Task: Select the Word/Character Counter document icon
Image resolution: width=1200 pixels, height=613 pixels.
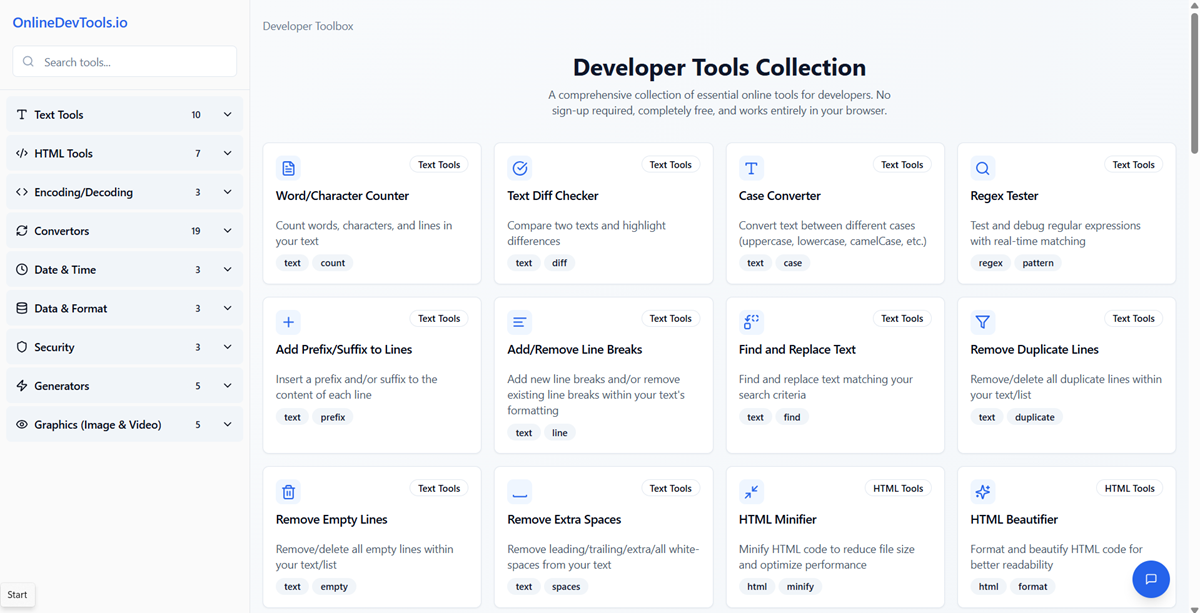Action: [288, 168]
